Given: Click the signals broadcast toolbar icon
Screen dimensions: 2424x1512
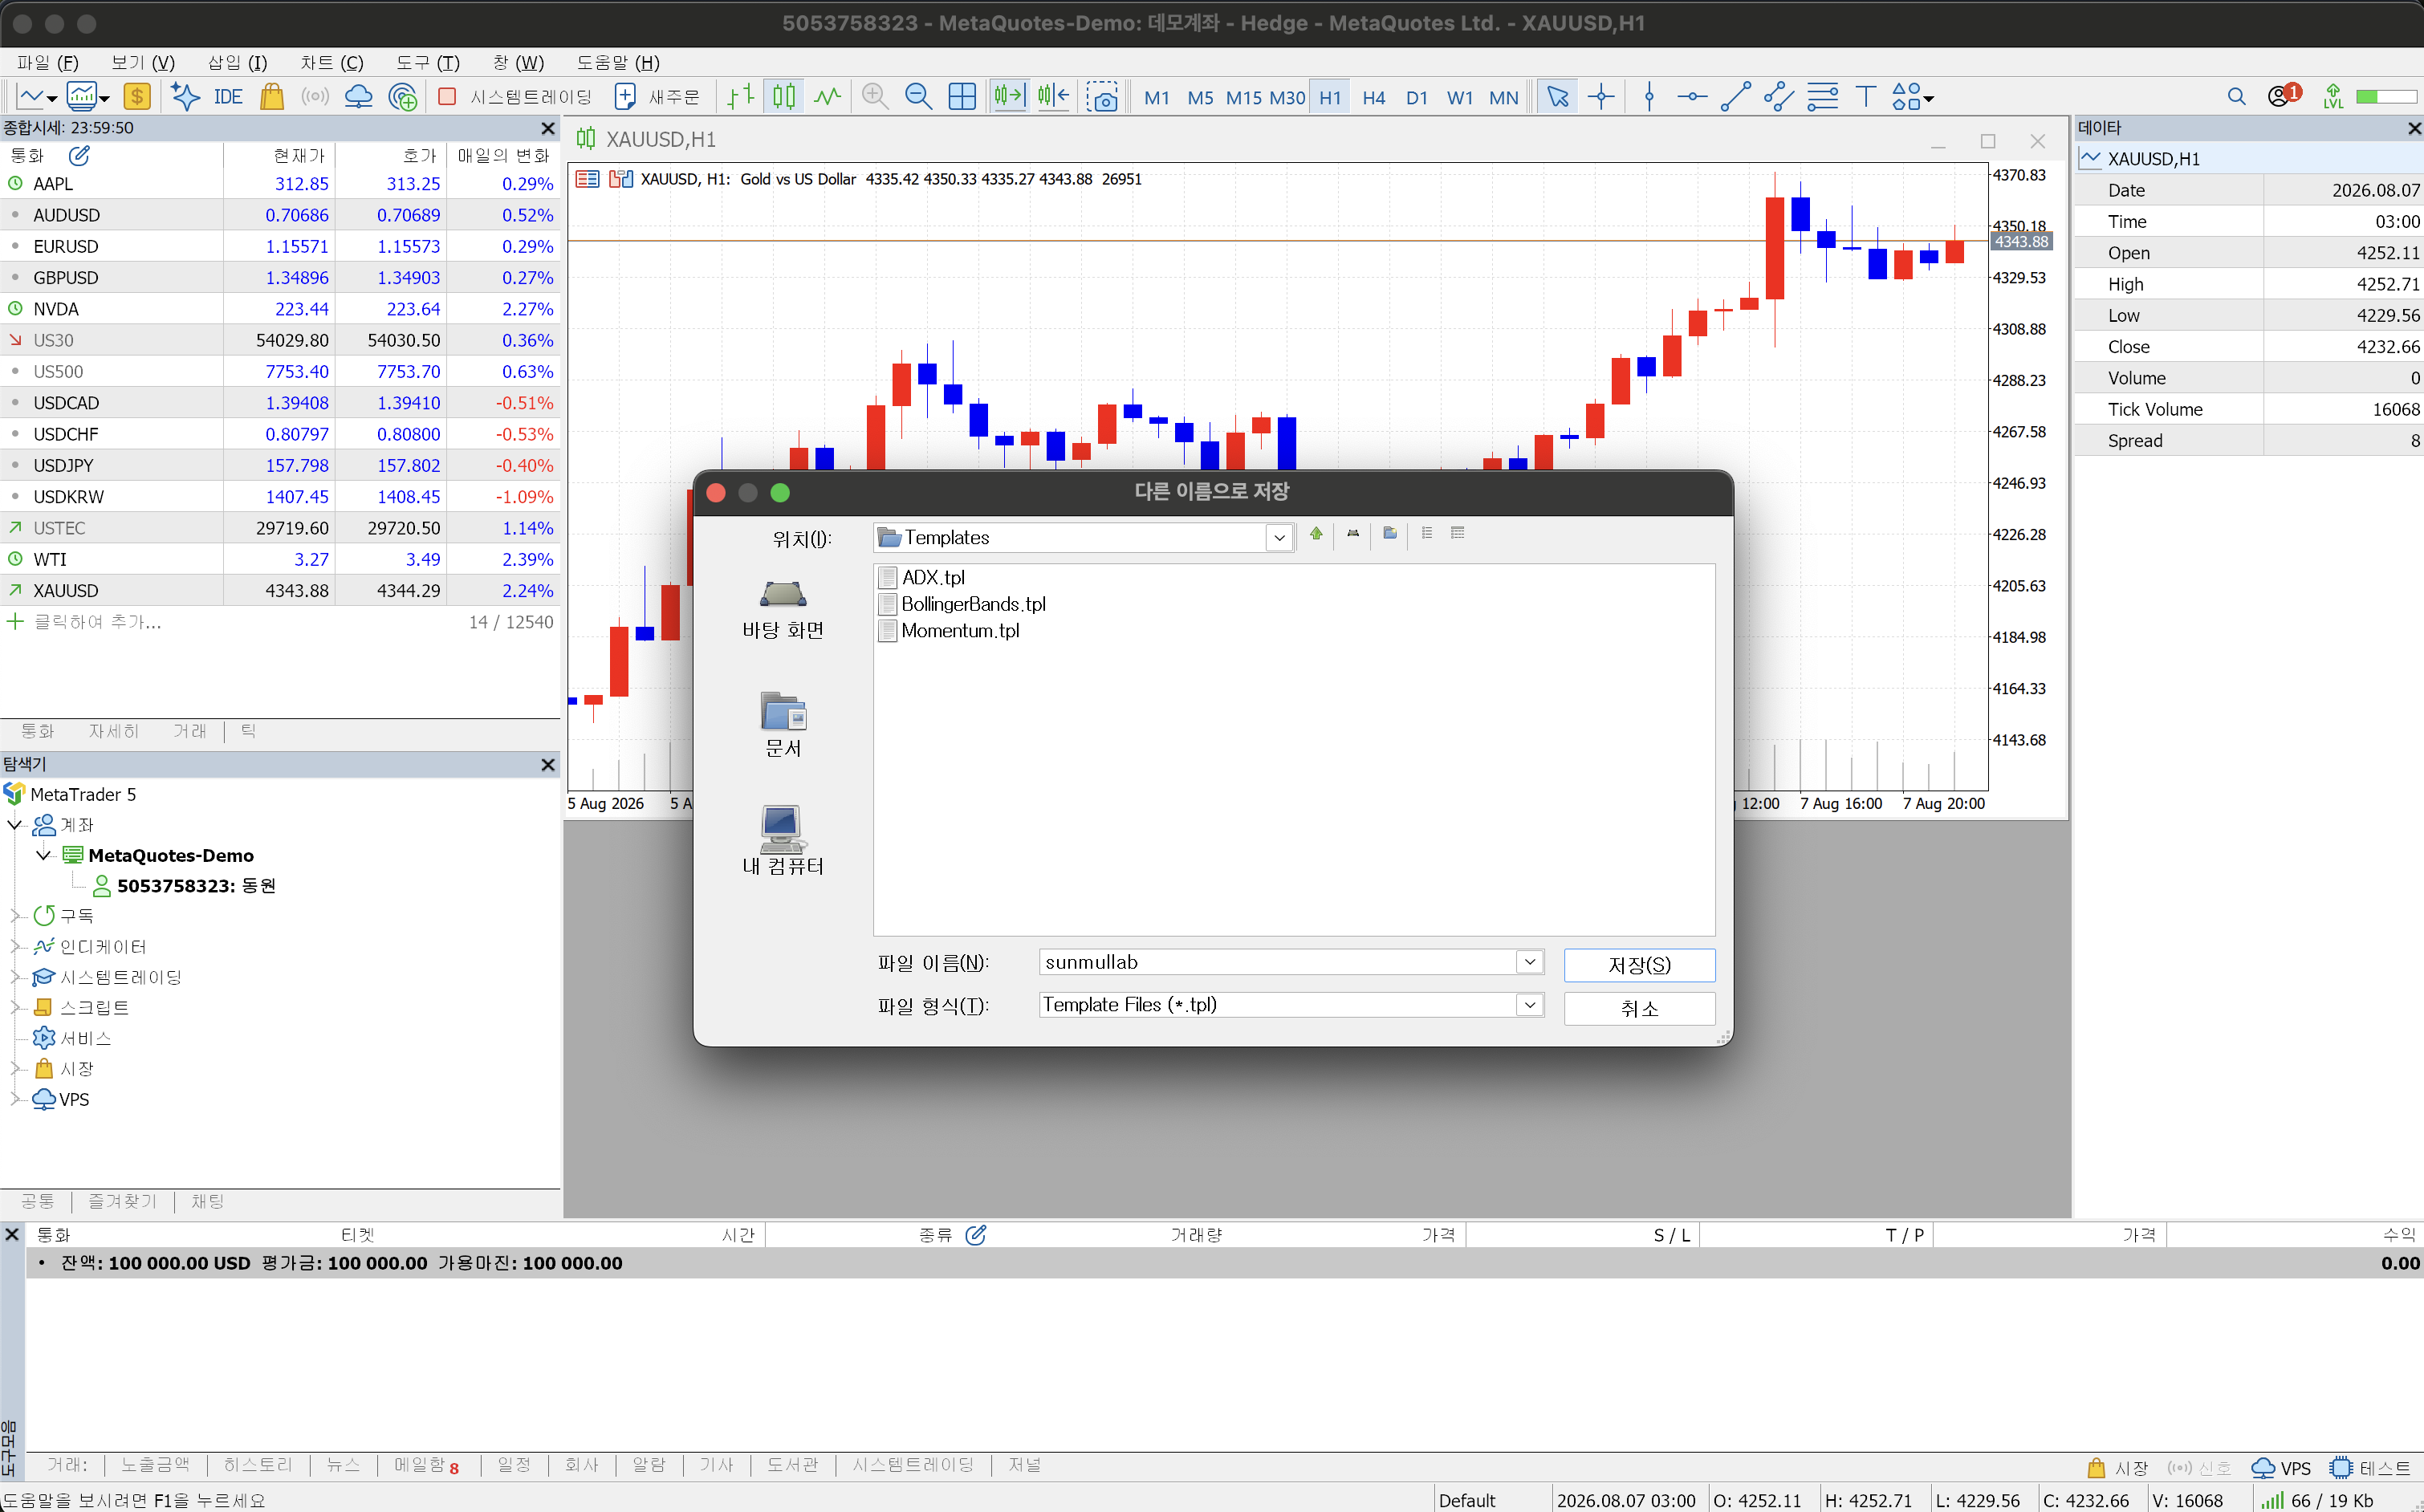Looking at the screenshot, I should 315,97.
